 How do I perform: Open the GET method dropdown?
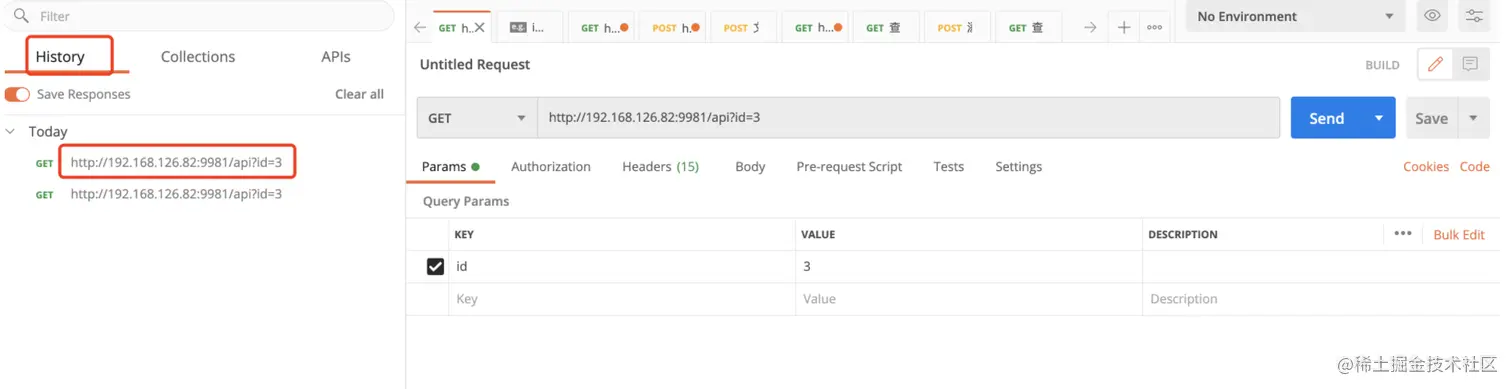[x=477, y=118]
